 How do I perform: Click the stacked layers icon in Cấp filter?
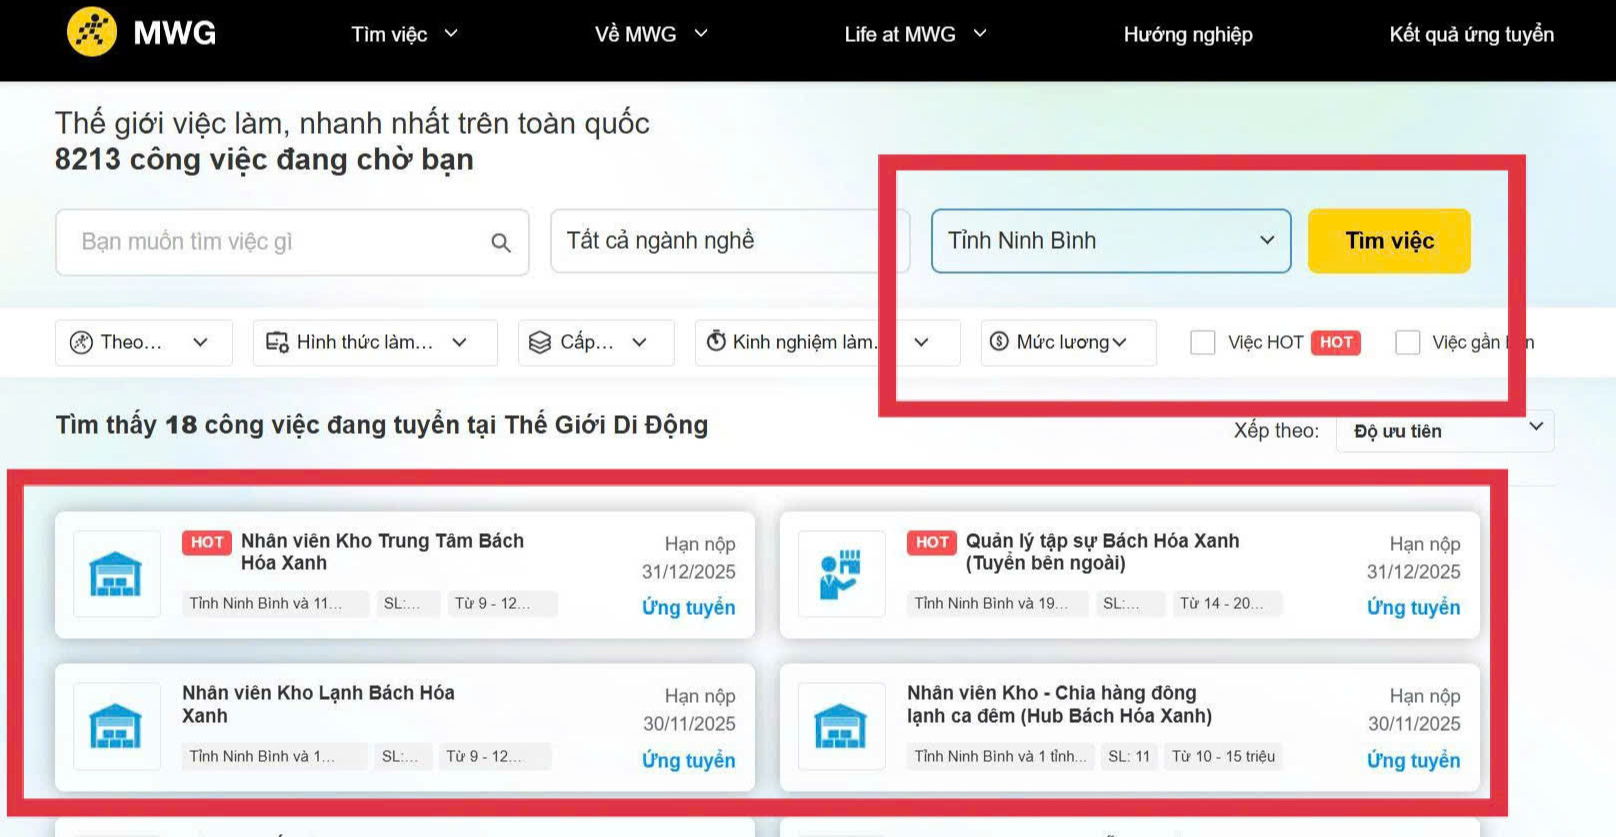[x=540, y=343]
